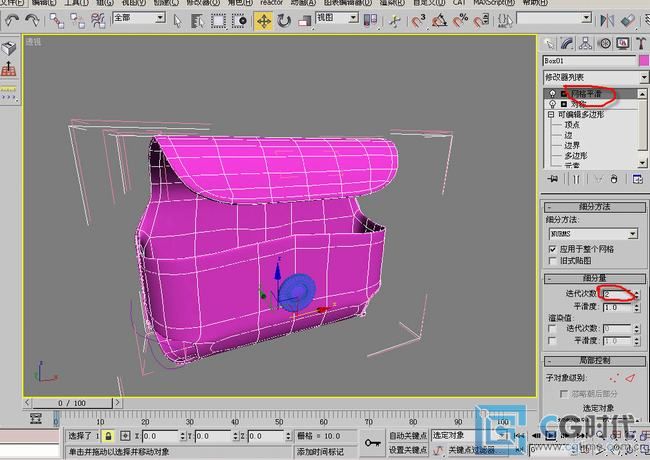Collapse the 局部控制 rollout header
Image resolution: width=650 pixels, height=460 pixels.
(594, 361)
